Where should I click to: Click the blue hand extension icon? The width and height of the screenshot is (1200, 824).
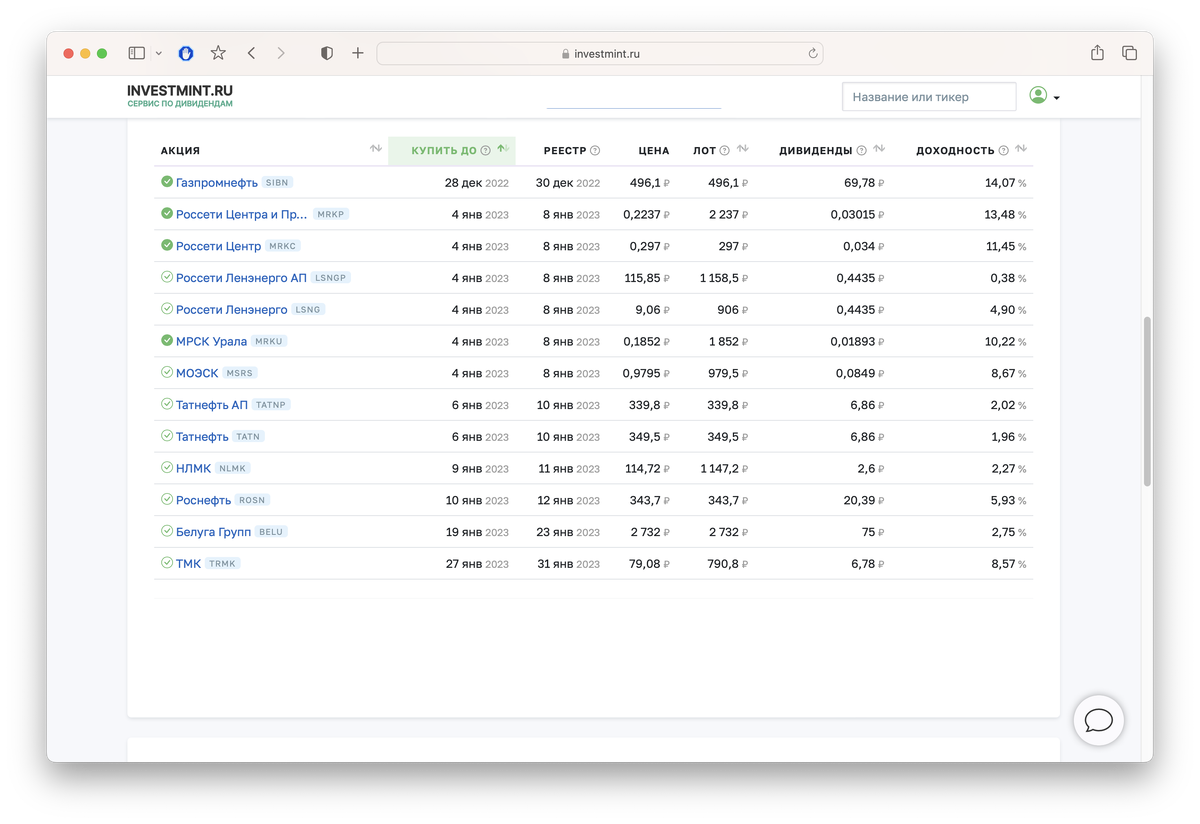[186, 53]
